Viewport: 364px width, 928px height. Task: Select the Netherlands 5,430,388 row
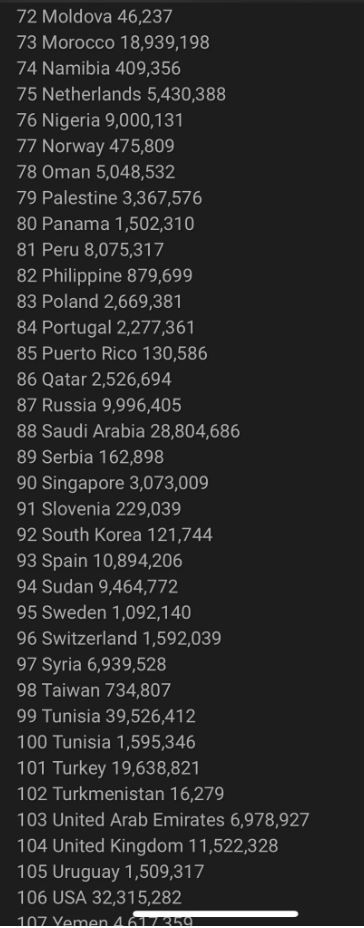(x=121, y=94)
